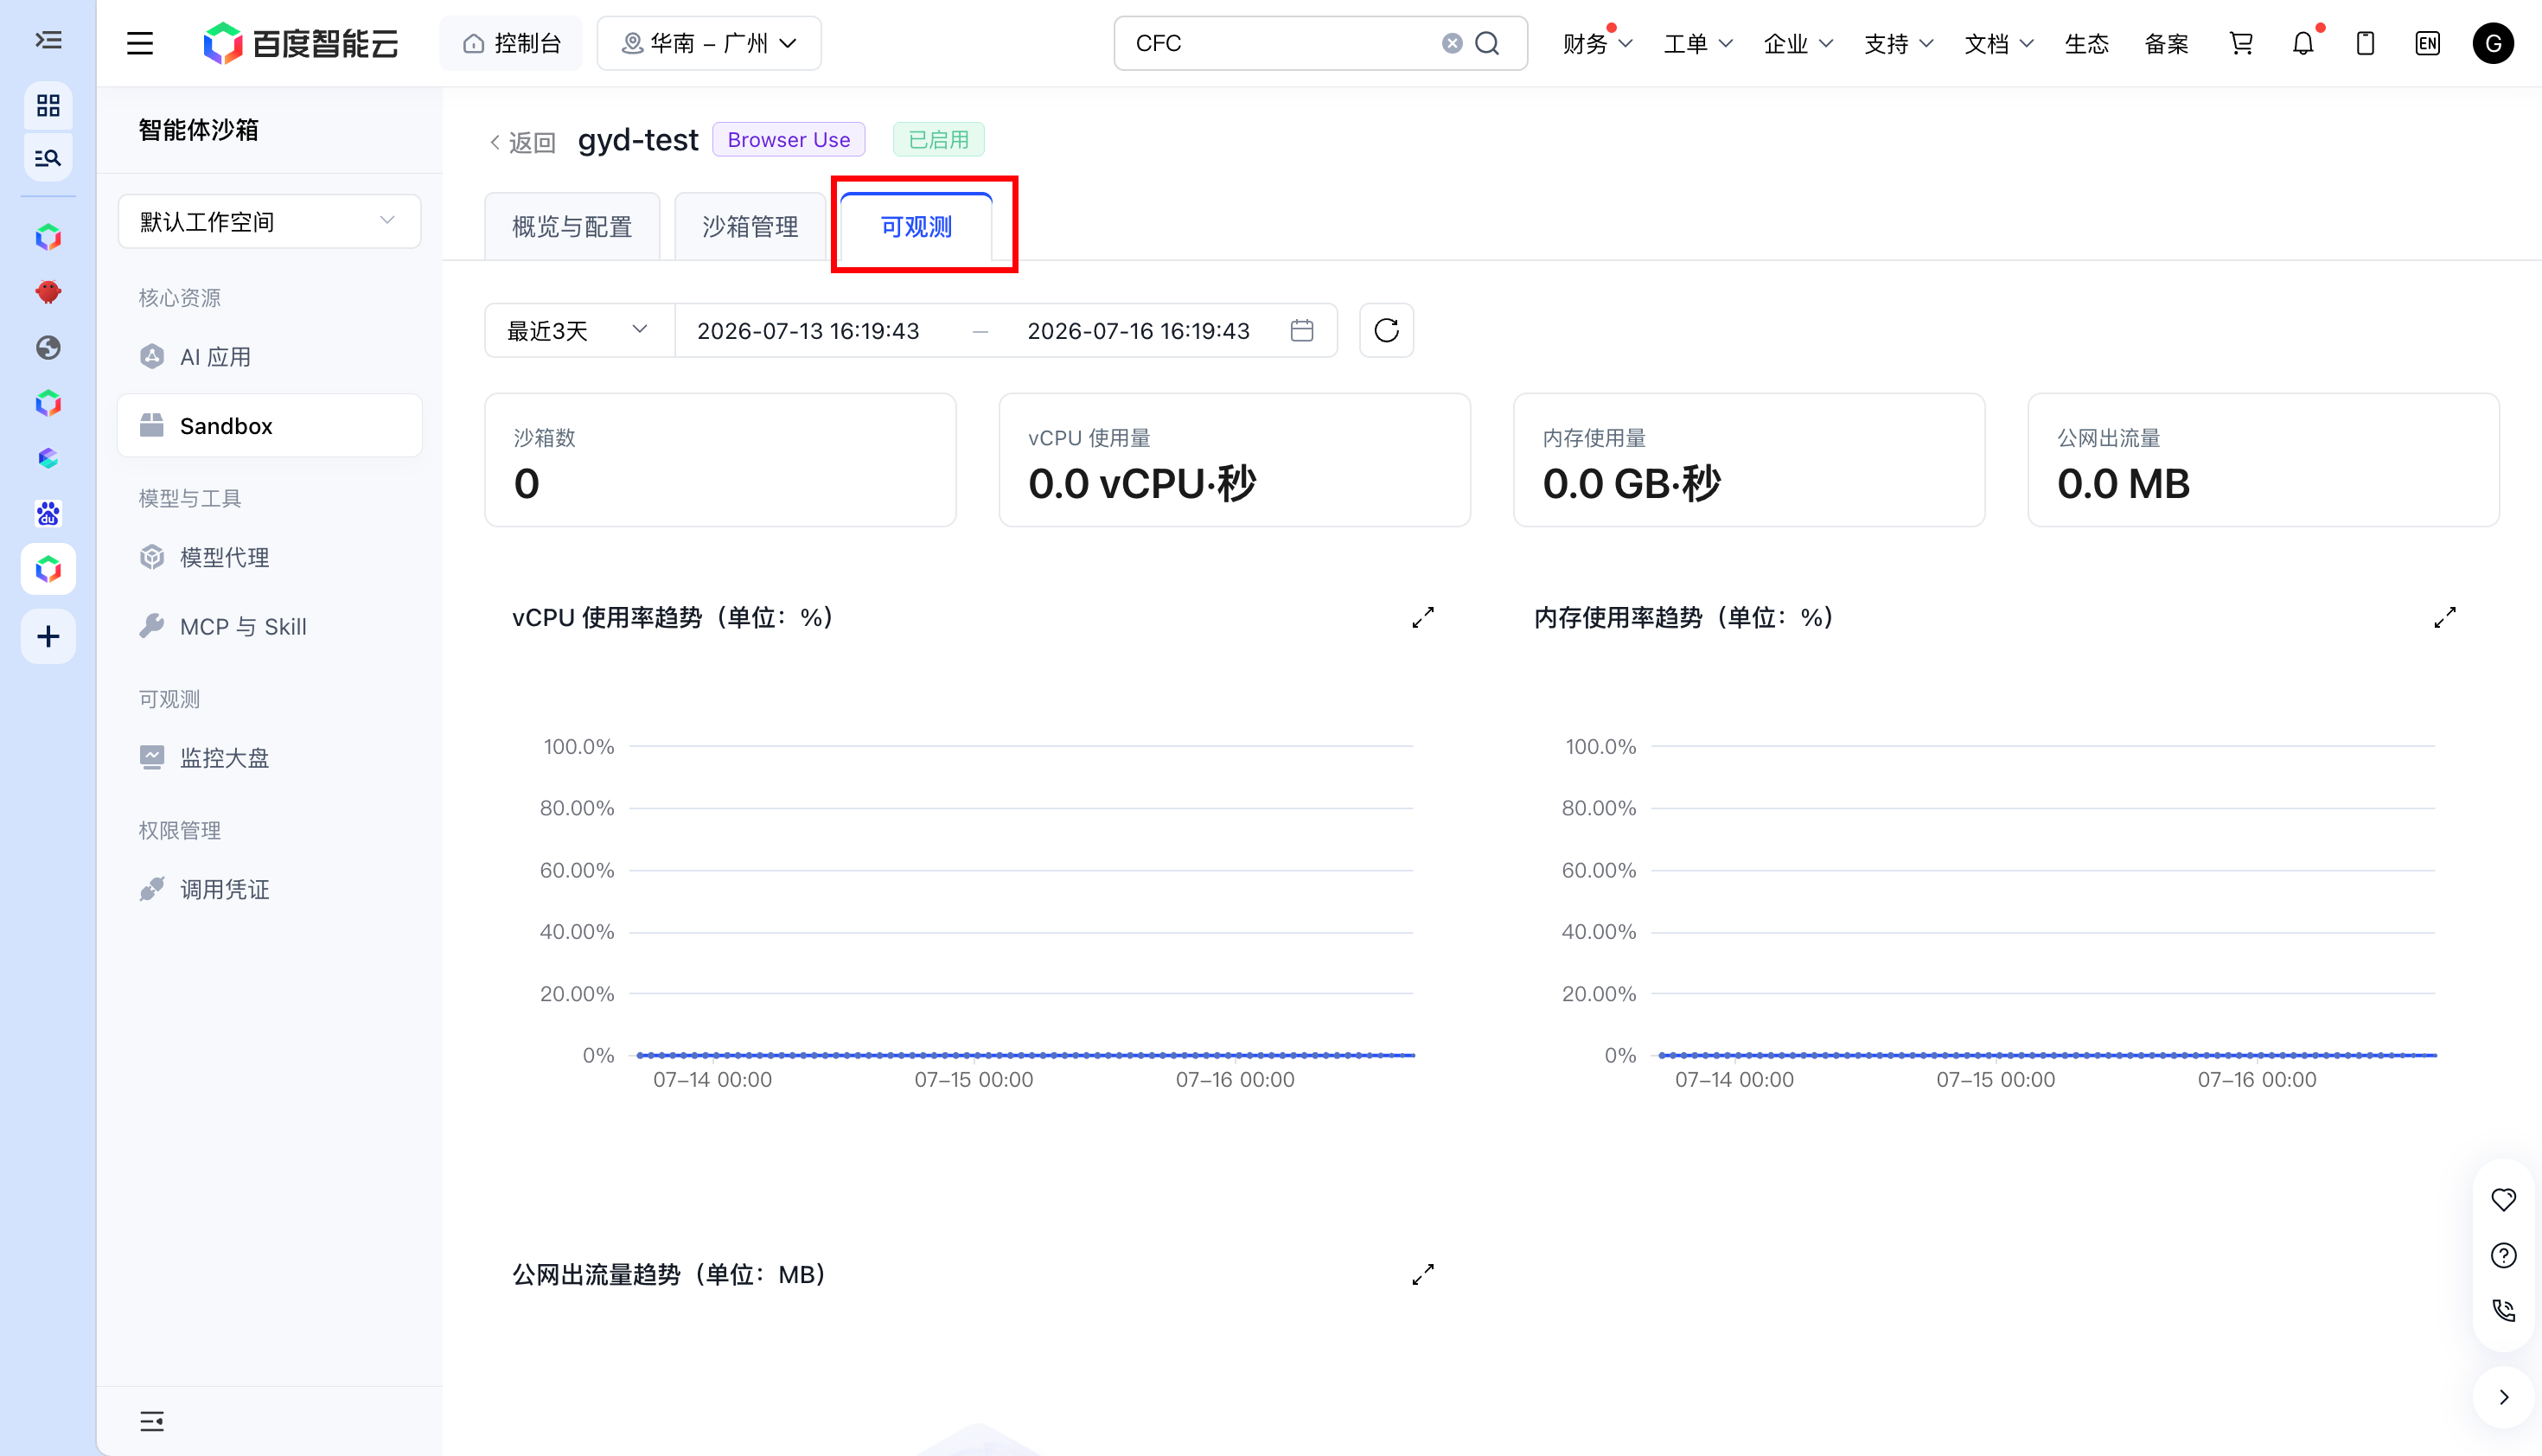Click the search magnifier icon
This screenshot has height=1456, width=2542.
click(x=1488, y=43)
